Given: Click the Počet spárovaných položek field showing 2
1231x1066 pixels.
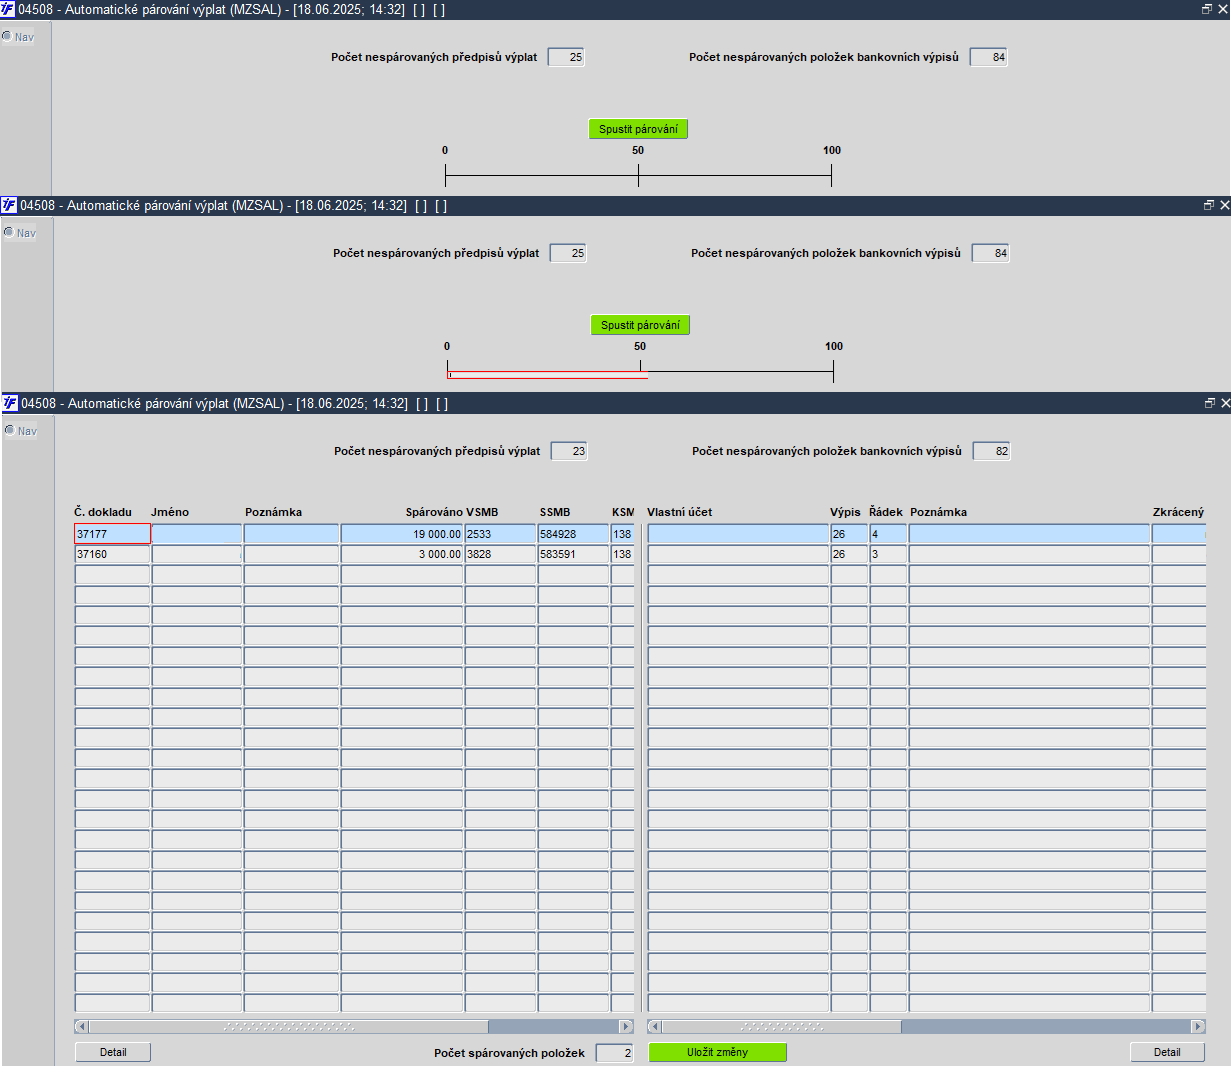Looking at the screenshot, I should pyautogui.click(x=615, y=1053).
